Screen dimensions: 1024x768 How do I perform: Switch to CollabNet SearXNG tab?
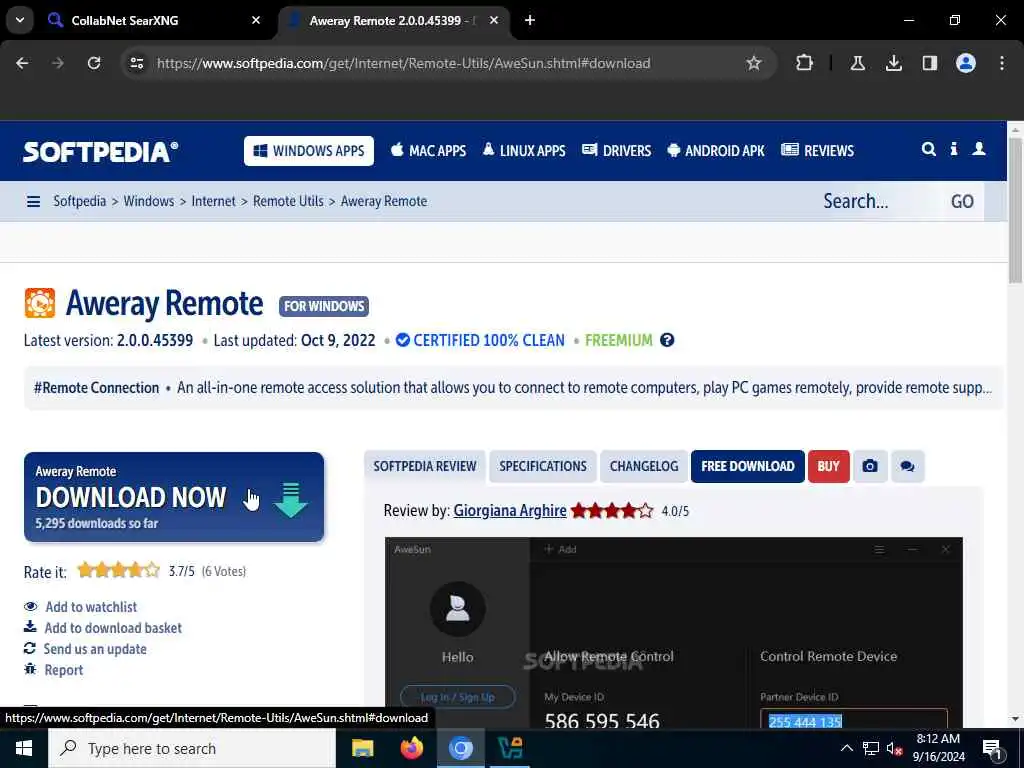[x=152, y=21]
